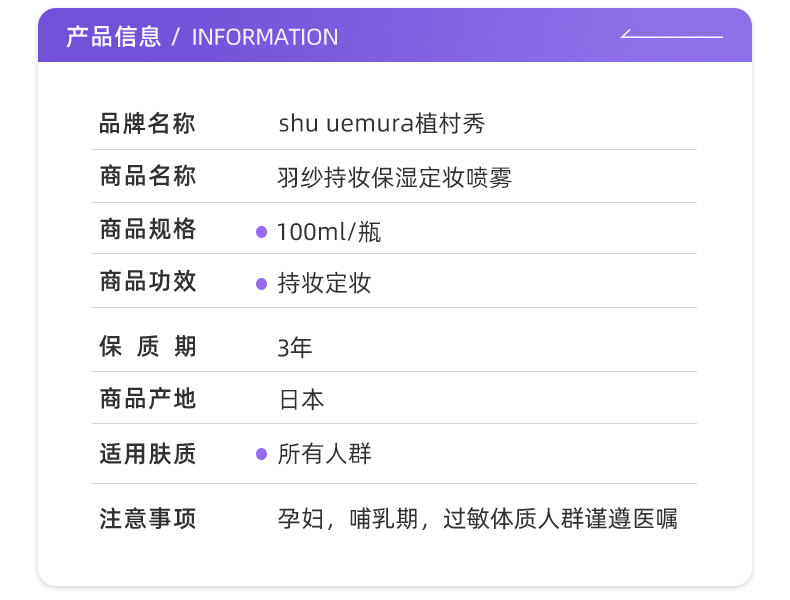Click the INFORMATION header text

(265, 38)
